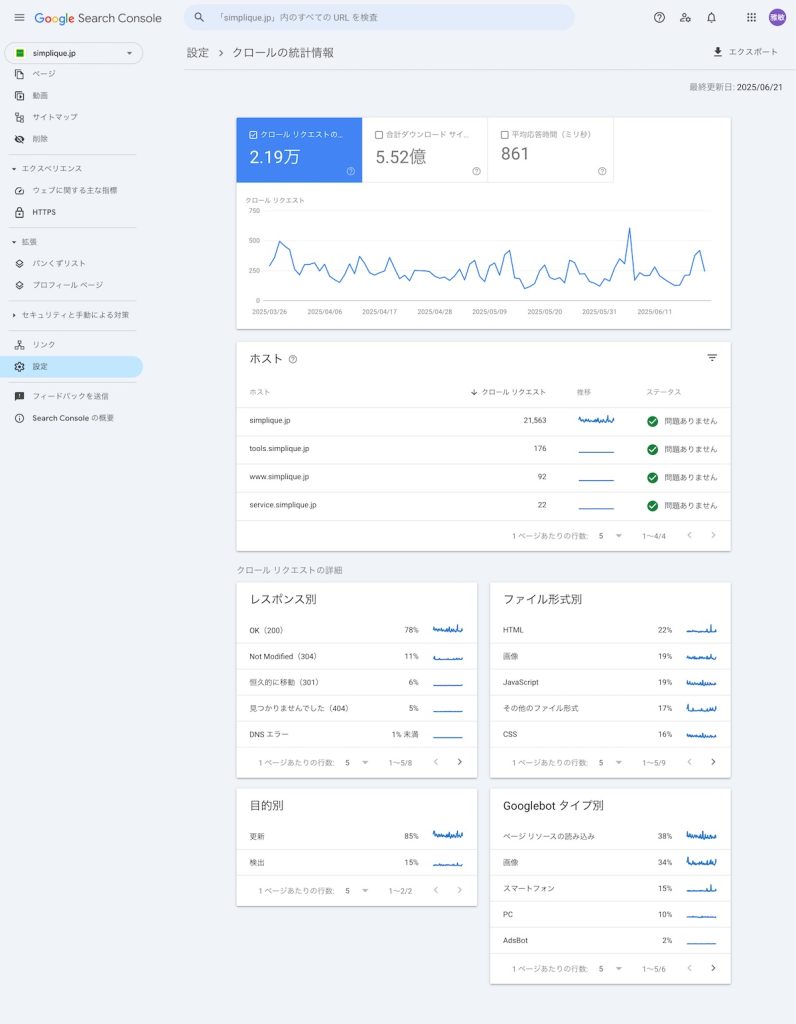Click the 設定 breadcrumb link
This screenshot has height=1024, width=796.
tap(197, 53)
